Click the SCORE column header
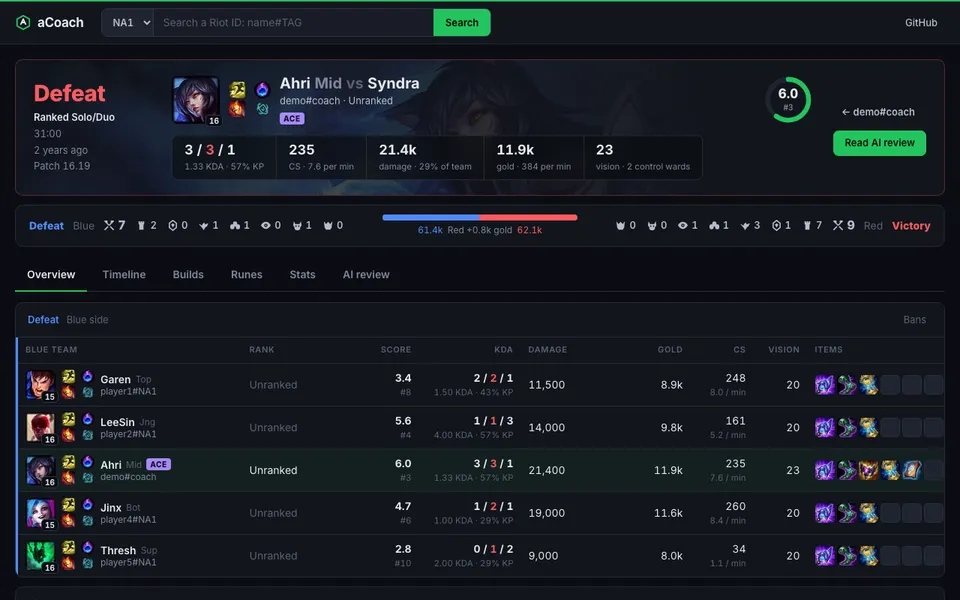 point(396,350)
